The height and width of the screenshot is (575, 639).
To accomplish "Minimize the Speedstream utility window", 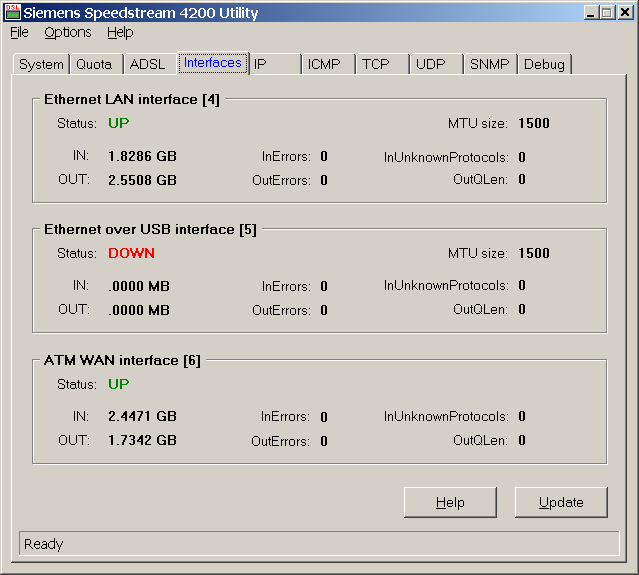I will pyautogui.click(x=591, y=13).
